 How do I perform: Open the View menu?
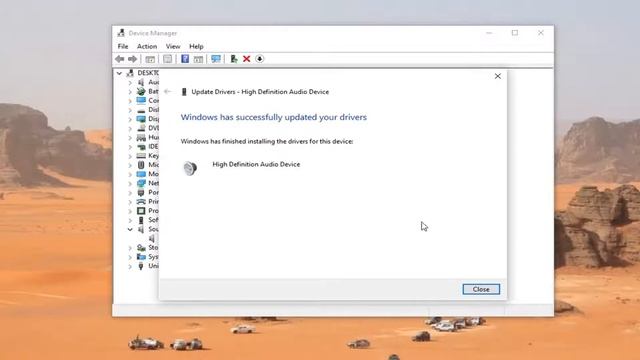click(x=173, y=47)
